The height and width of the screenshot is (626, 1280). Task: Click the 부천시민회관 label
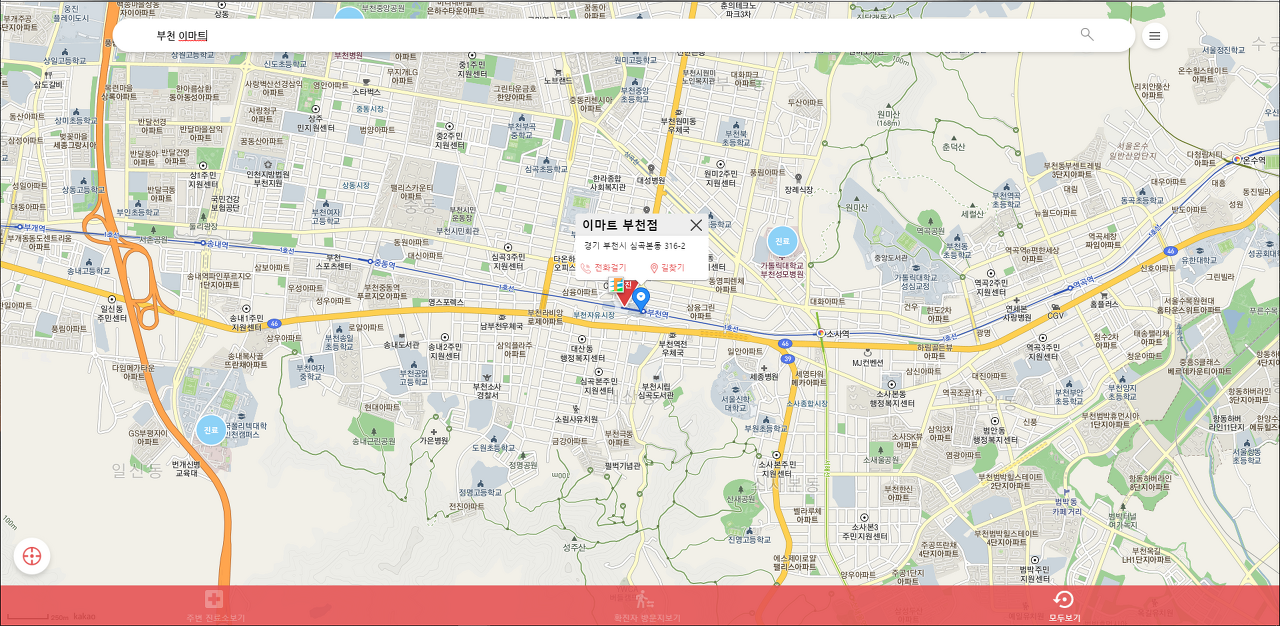pyautogui.click(x=457, y=230)
